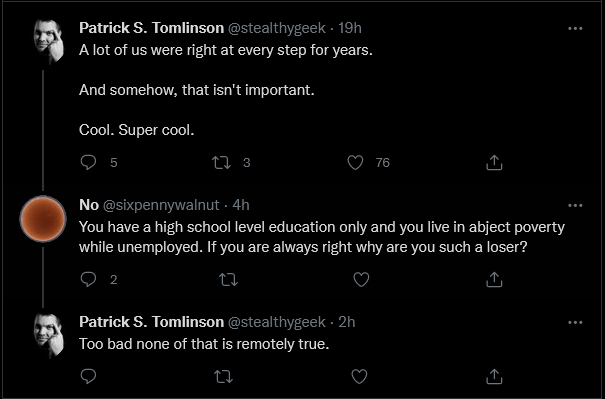
Task: Like the sixpennywalnut reply
Action: coord(361,279)
